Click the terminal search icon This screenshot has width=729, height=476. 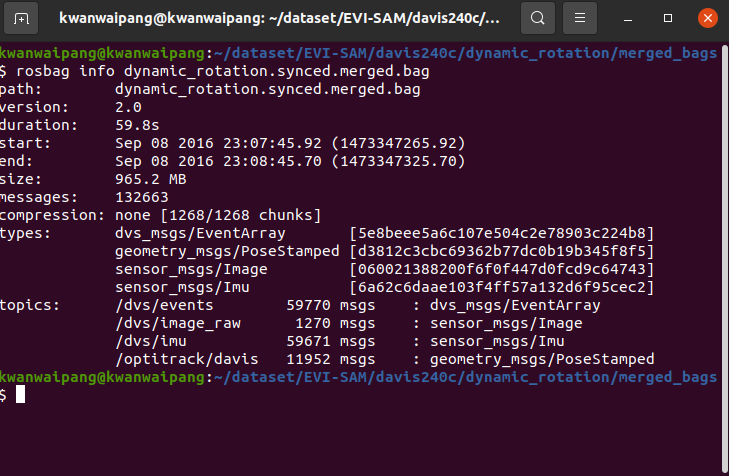(537, 18)
